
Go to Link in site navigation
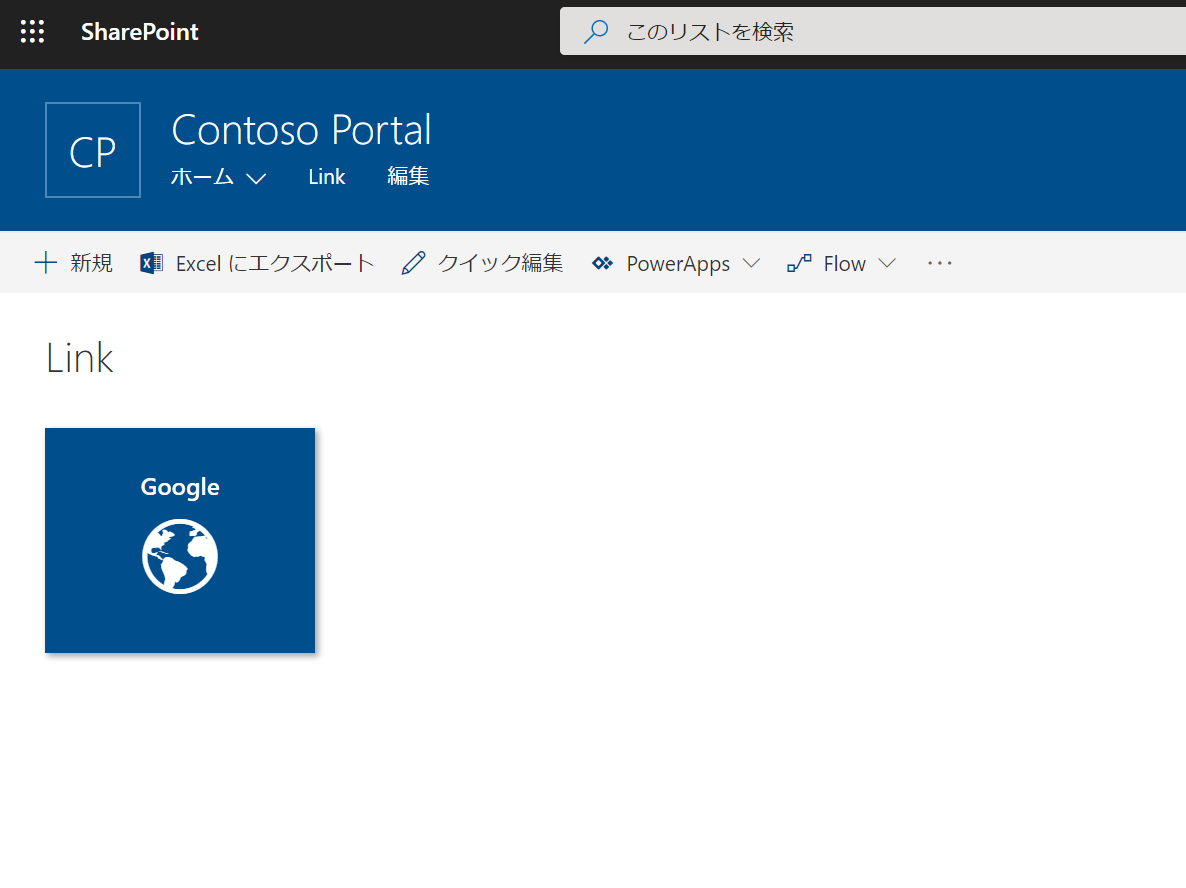click(x=327, y=177)
